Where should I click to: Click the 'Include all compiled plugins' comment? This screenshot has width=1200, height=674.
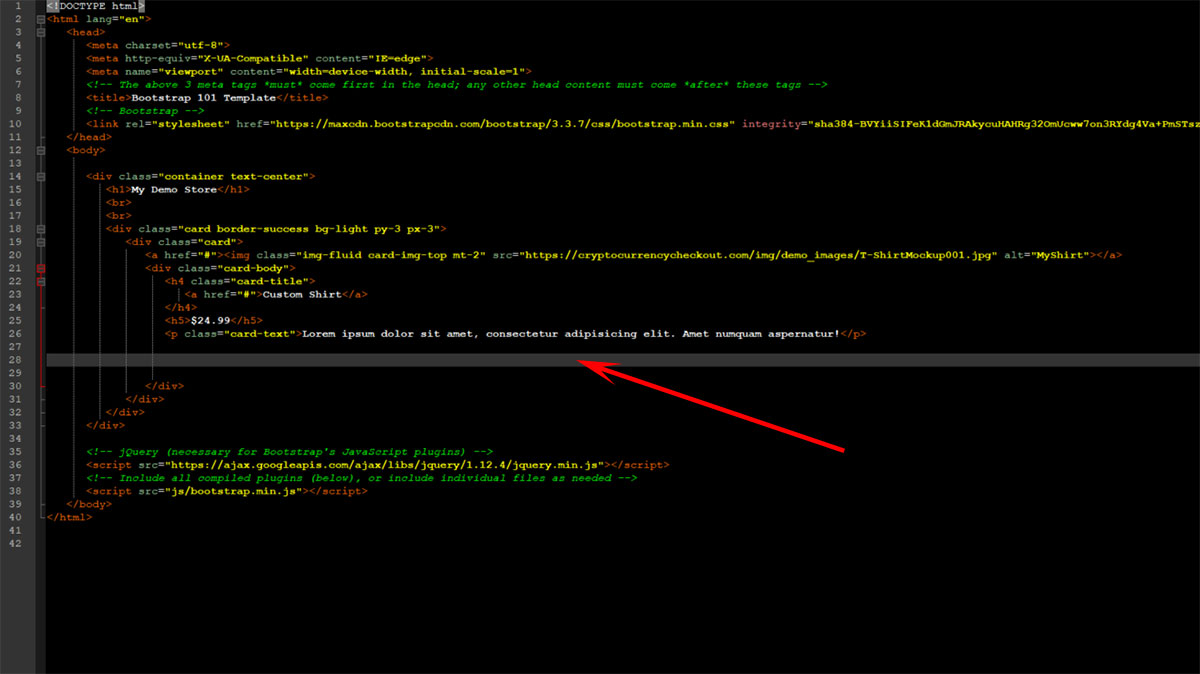(x=362, y=477)
